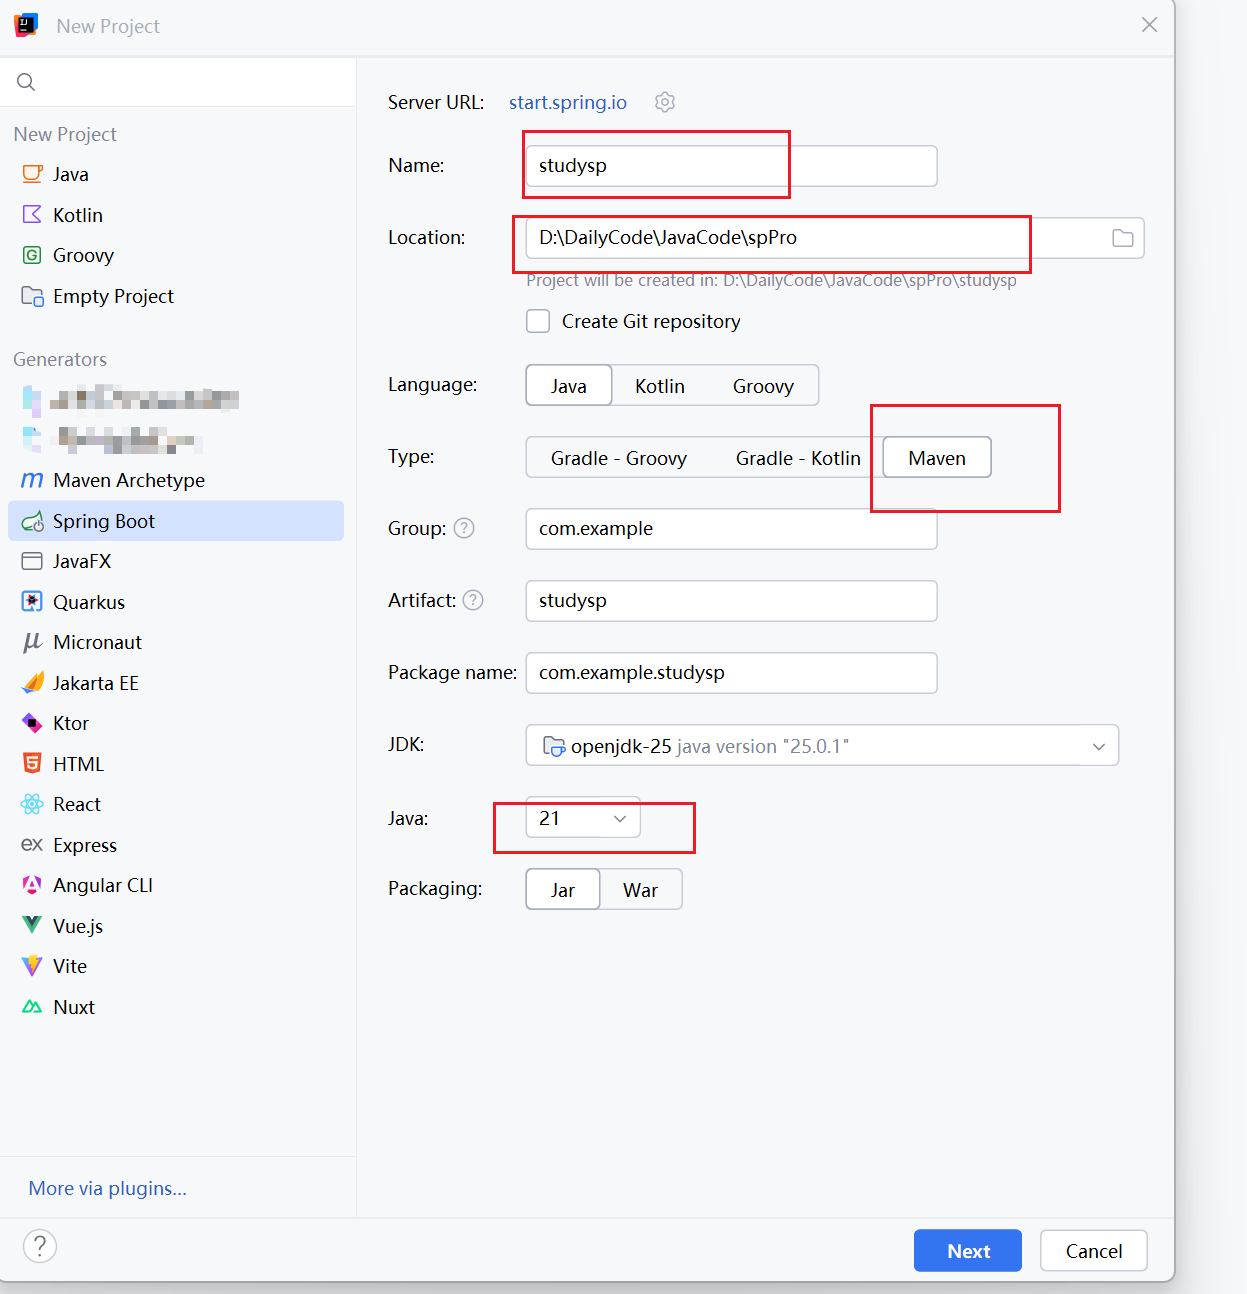Open help for Artifact field

point(473,600)
